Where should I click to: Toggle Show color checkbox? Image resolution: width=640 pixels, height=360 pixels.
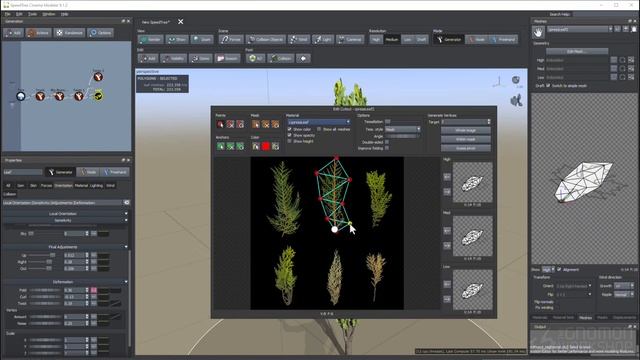coord(289,129)
